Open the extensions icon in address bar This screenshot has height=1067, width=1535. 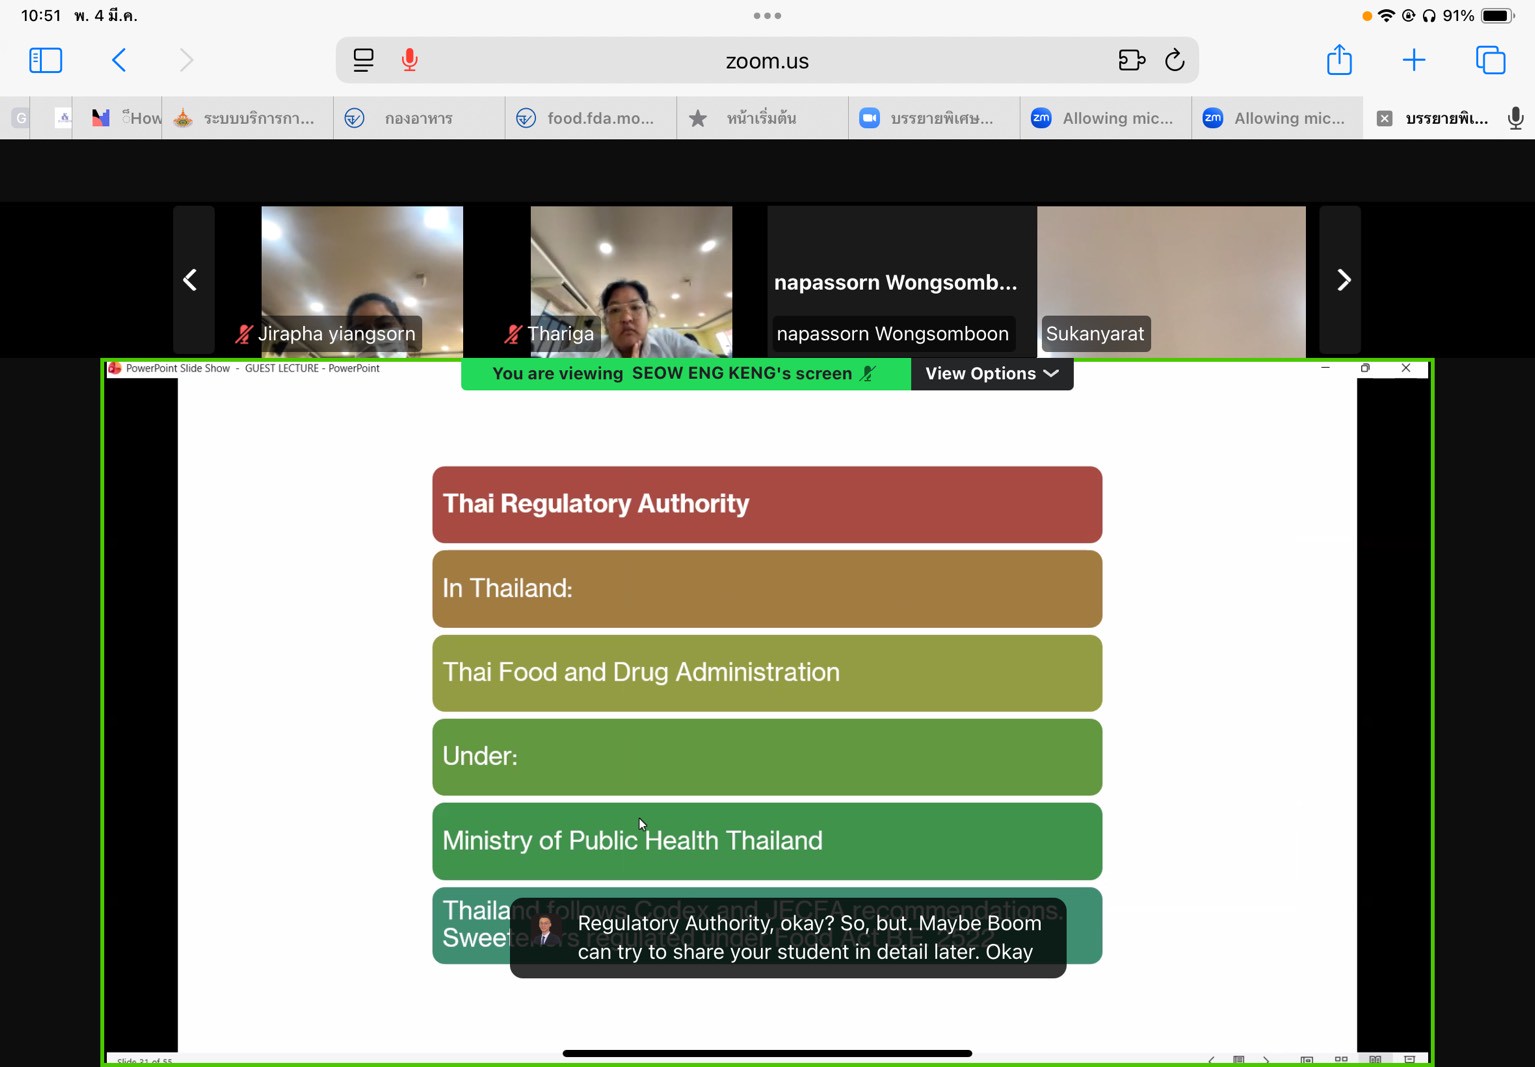coord(1131,61)
